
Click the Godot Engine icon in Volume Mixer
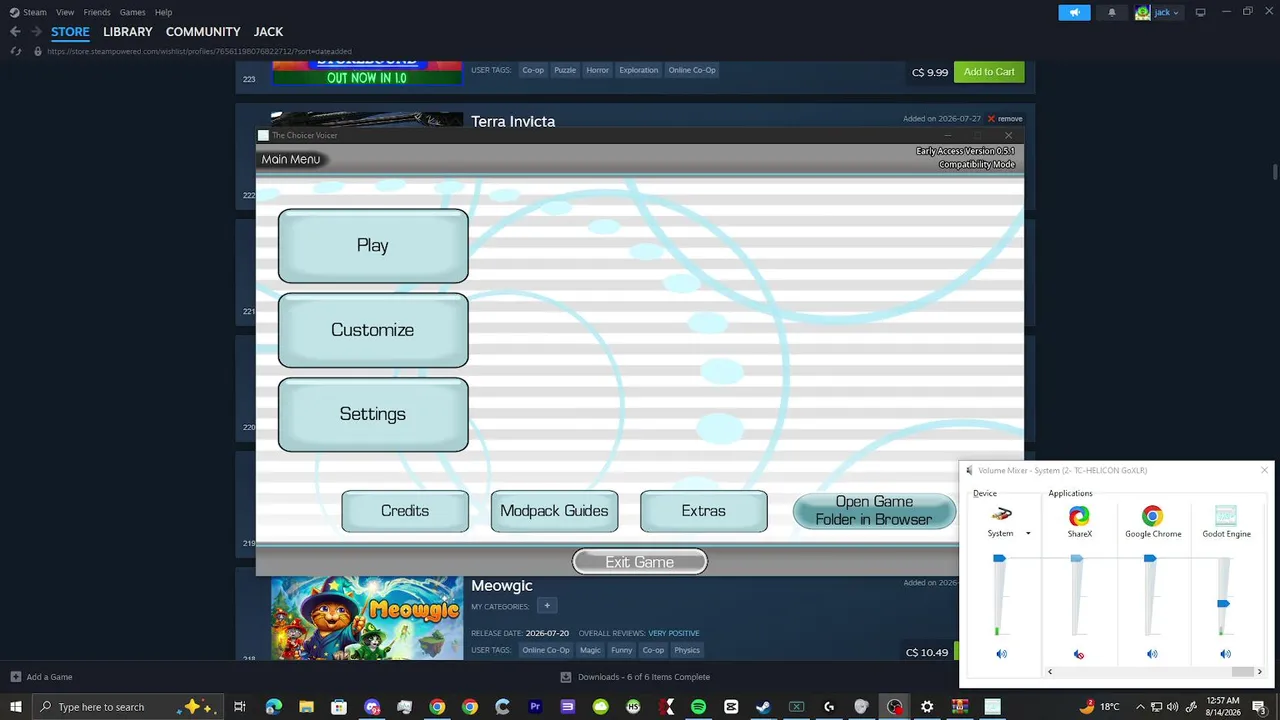click(x=1226, y=516)
